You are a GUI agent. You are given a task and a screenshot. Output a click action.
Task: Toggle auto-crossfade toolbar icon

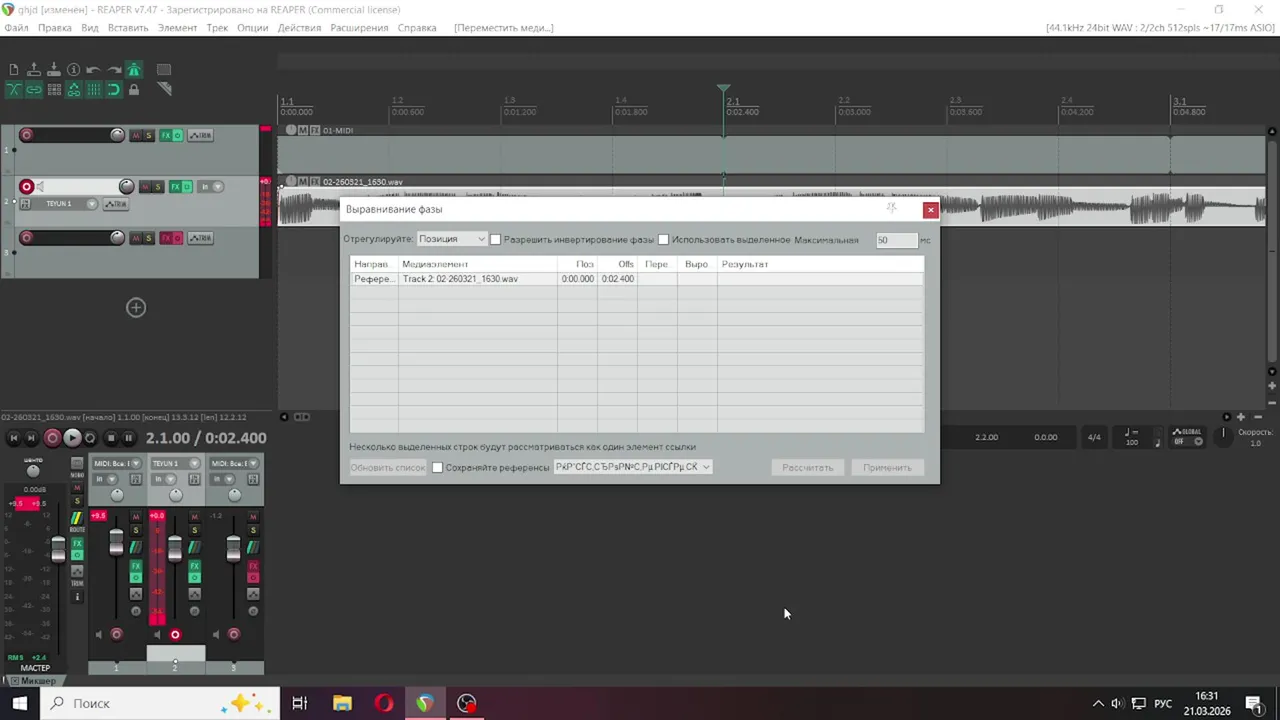[13, 89]
